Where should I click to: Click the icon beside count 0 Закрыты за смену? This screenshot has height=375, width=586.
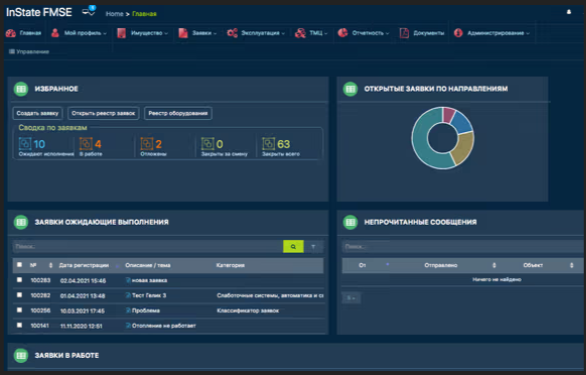tap(208, 144)
